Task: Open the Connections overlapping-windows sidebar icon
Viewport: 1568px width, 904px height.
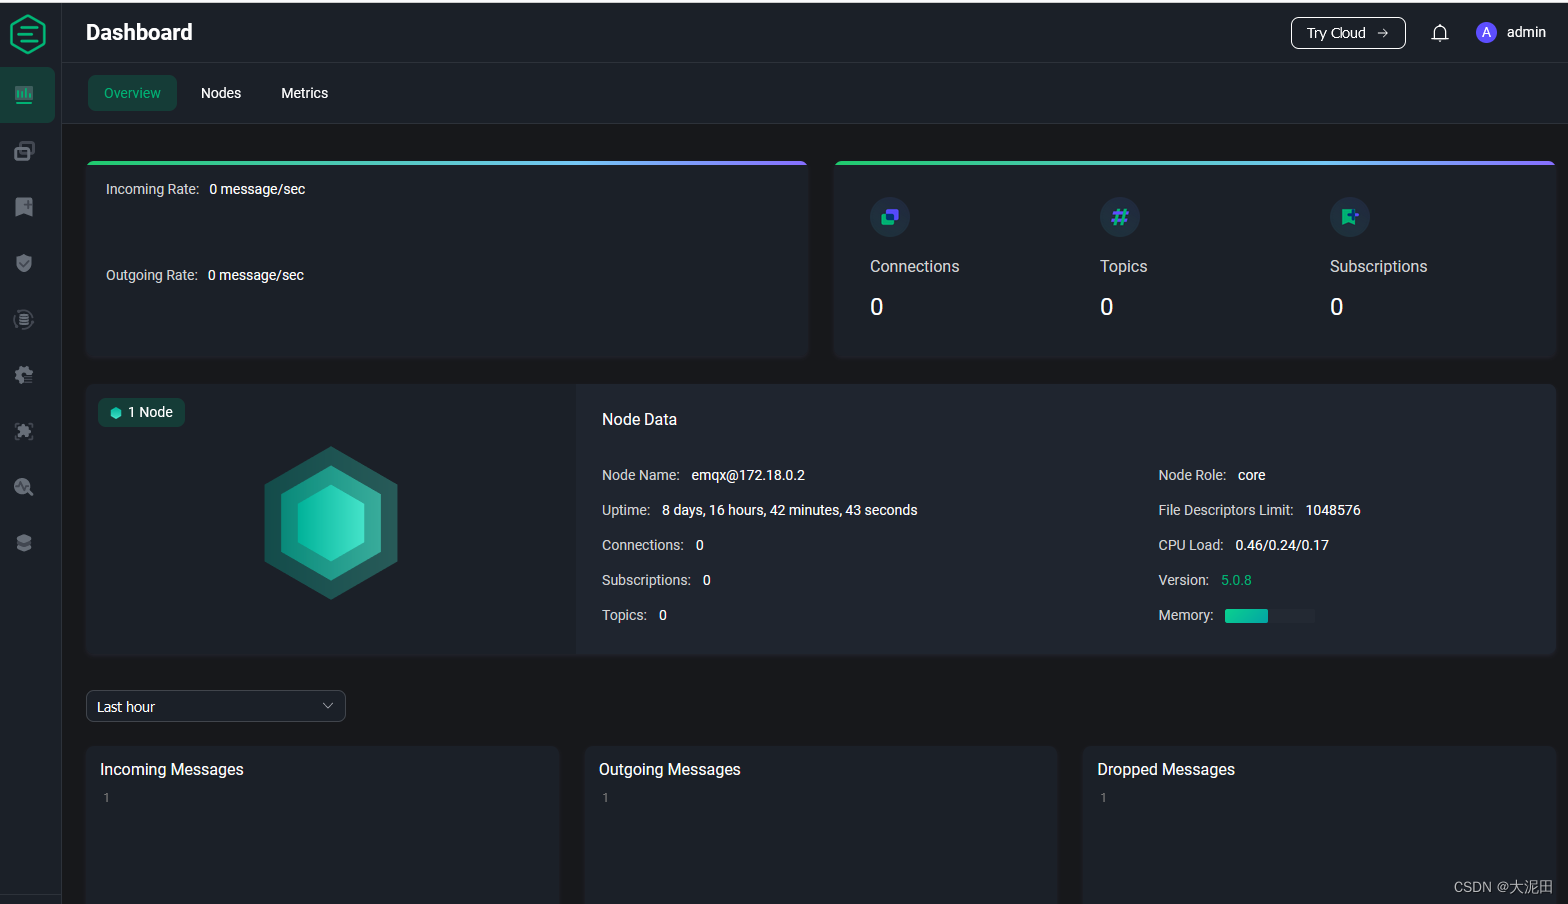Action: [x=24, y=151]
